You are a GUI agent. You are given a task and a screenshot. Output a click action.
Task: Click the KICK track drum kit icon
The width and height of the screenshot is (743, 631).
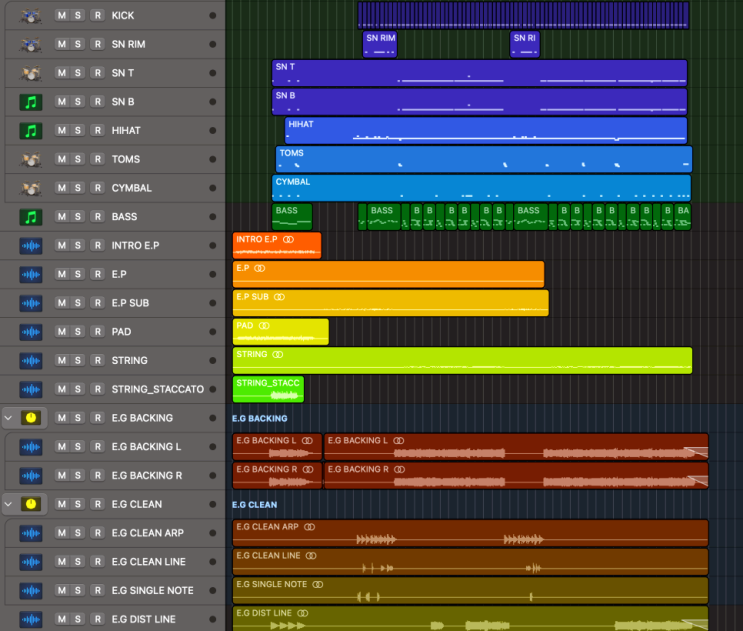pos(30,16)
